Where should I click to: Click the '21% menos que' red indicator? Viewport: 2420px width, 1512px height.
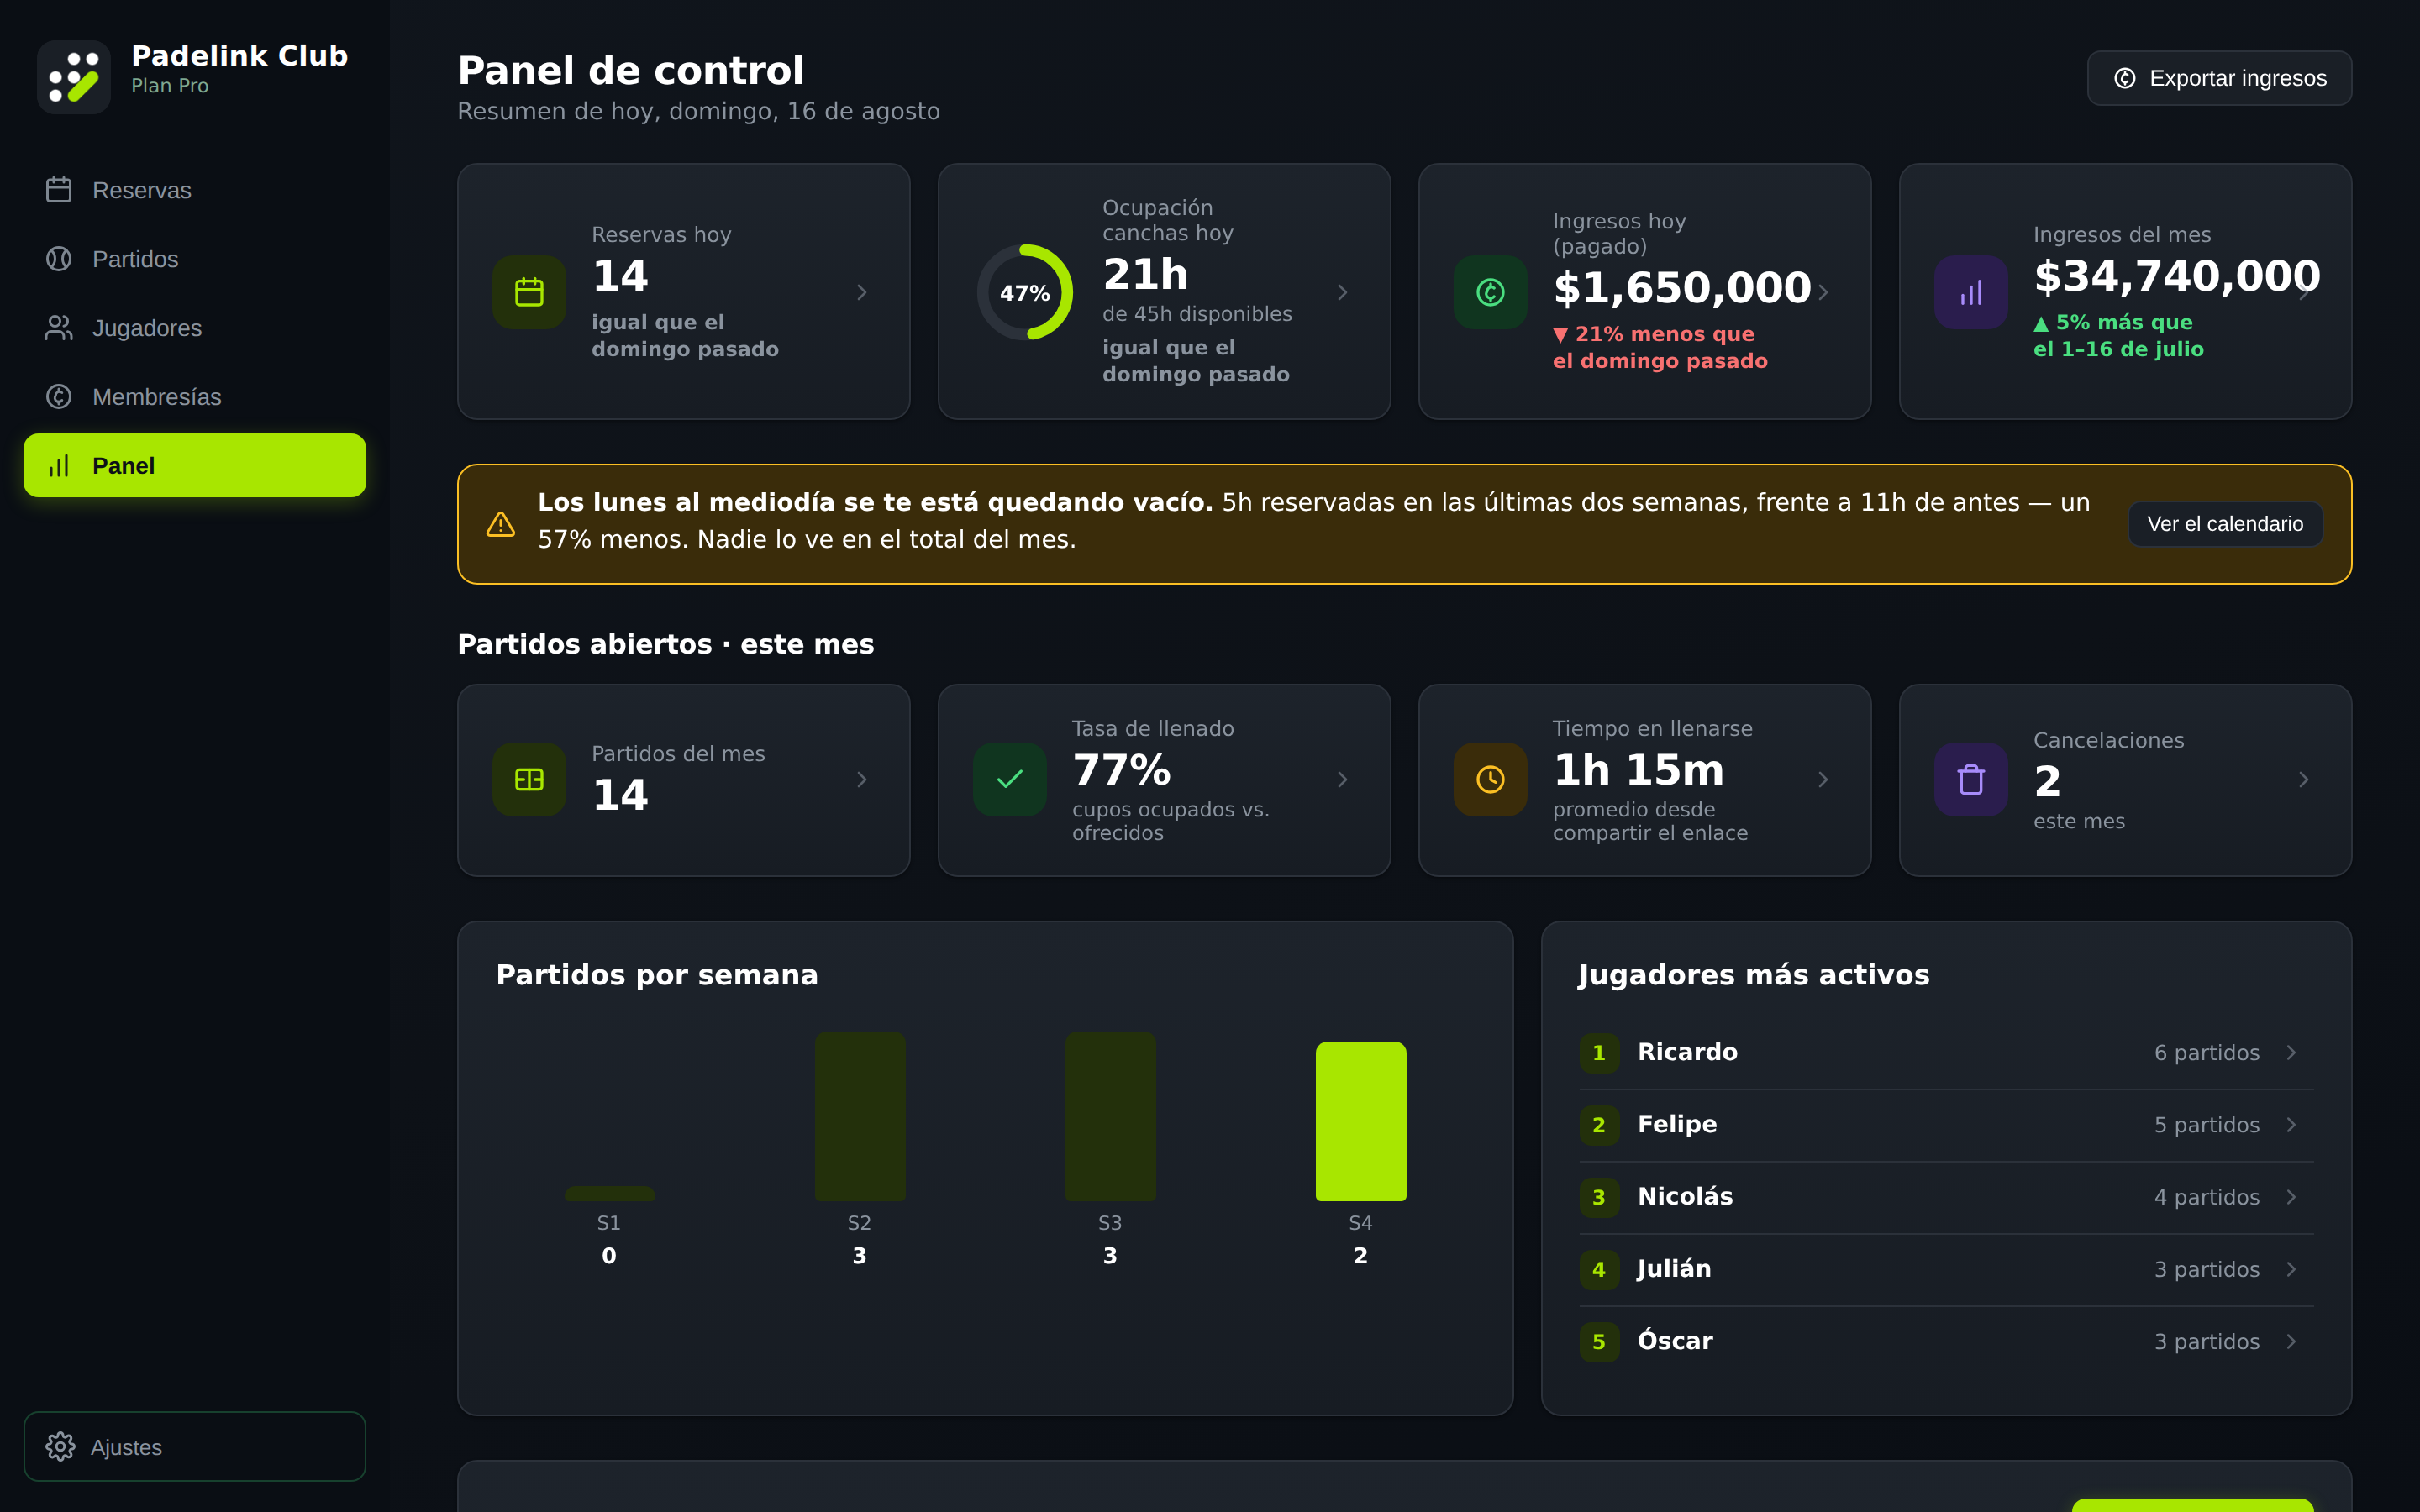[1653, 334]
